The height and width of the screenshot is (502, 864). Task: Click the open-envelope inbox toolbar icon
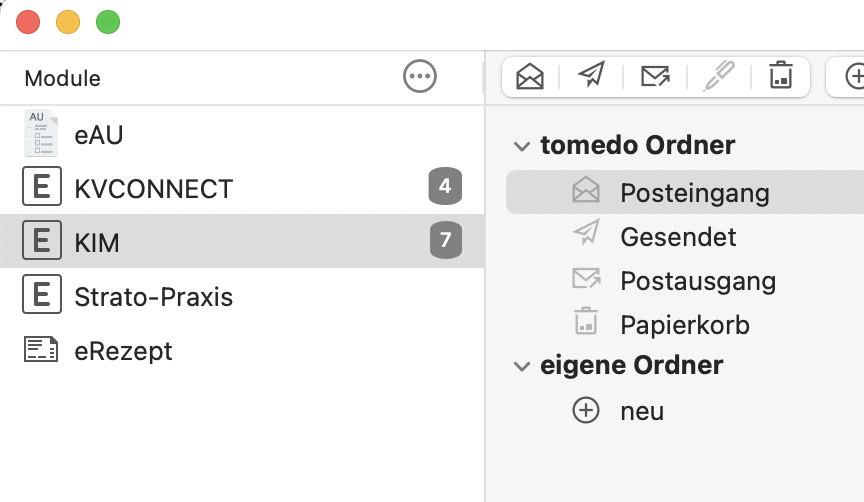(530, 76)
